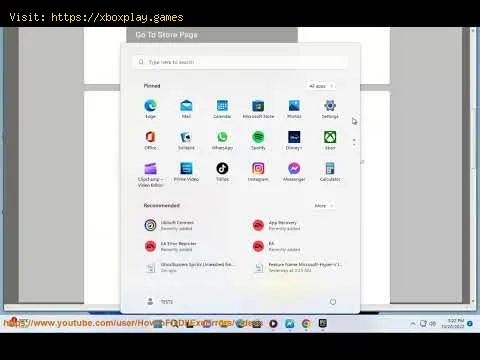Open Messenger from the Start menu
Image resolution: width=480 pixels, height=360 pixels.
[294, 172]
